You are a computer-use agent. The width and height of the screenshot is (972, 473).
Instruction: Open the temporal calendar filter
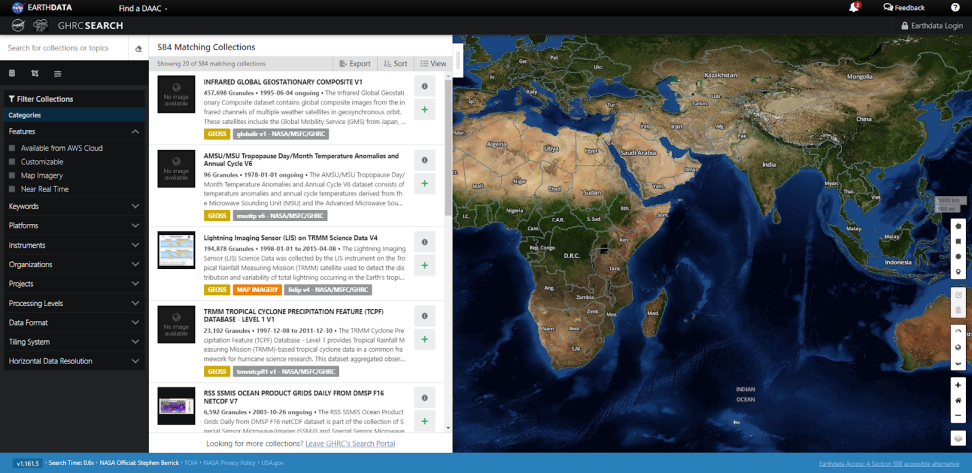tap(12, 73)
